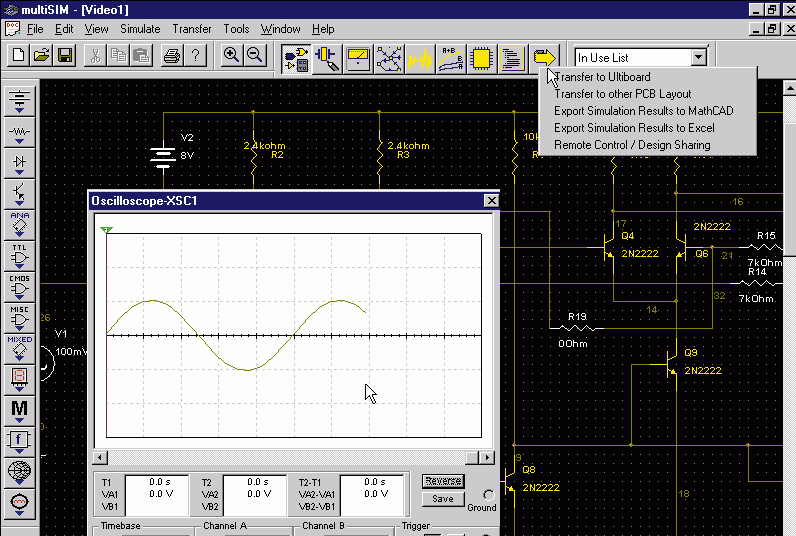Open the Postprocessor graph icon
Viewport: 796px width, 536px height.
[x=450, y=59]
